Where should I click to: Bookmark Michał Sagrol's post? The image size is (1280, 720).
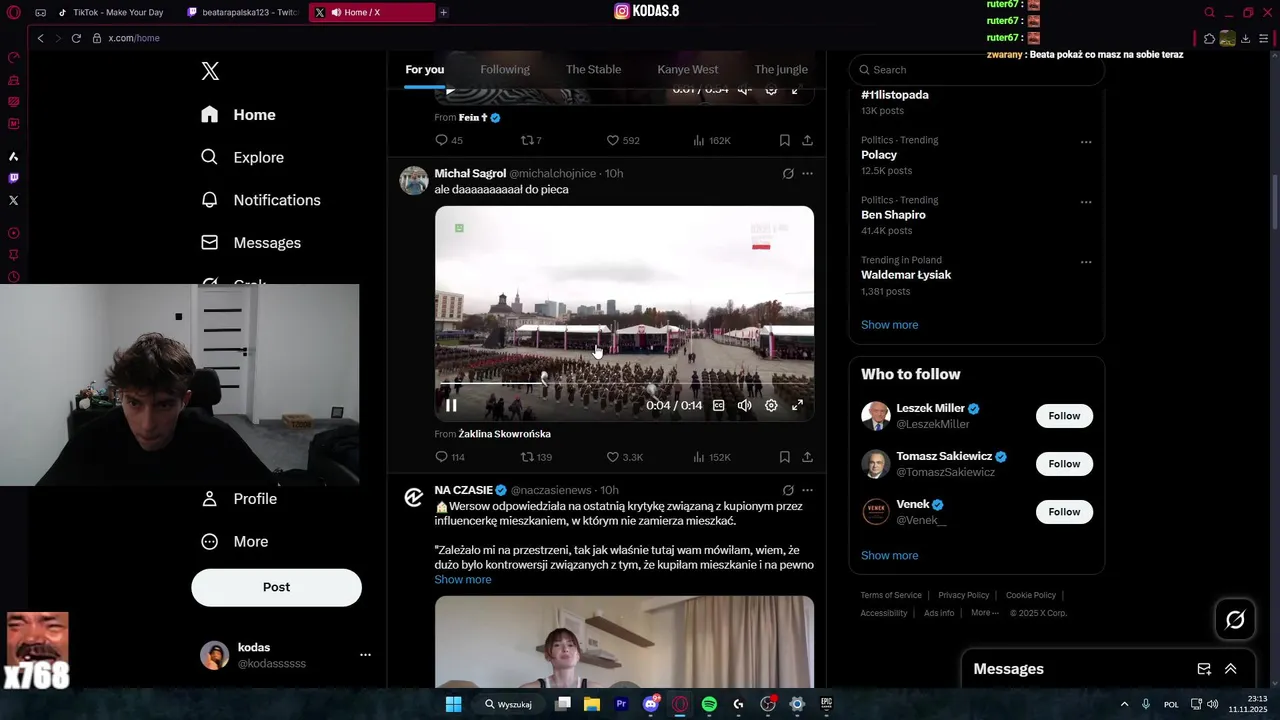784,457
